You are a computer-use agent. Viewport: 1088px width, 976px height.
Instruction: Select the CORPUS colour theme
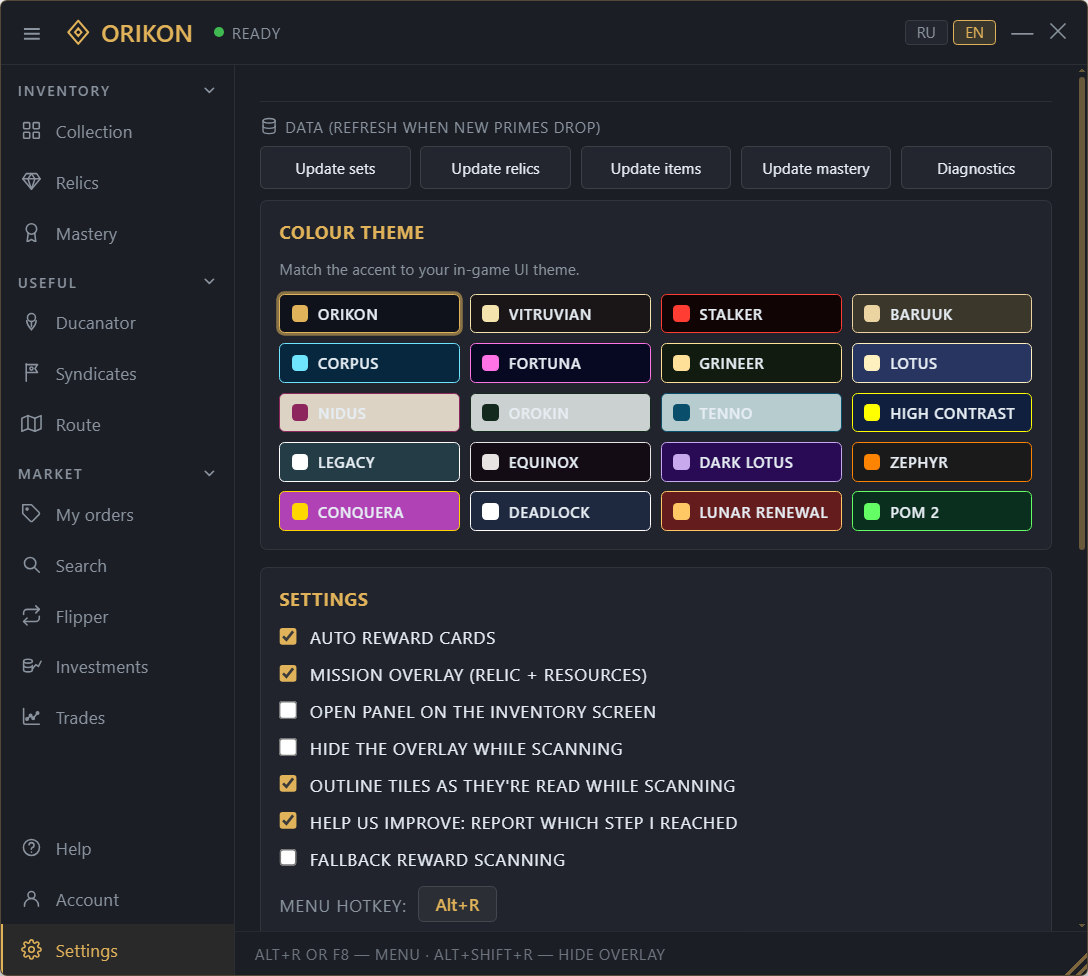coord(369,363)
